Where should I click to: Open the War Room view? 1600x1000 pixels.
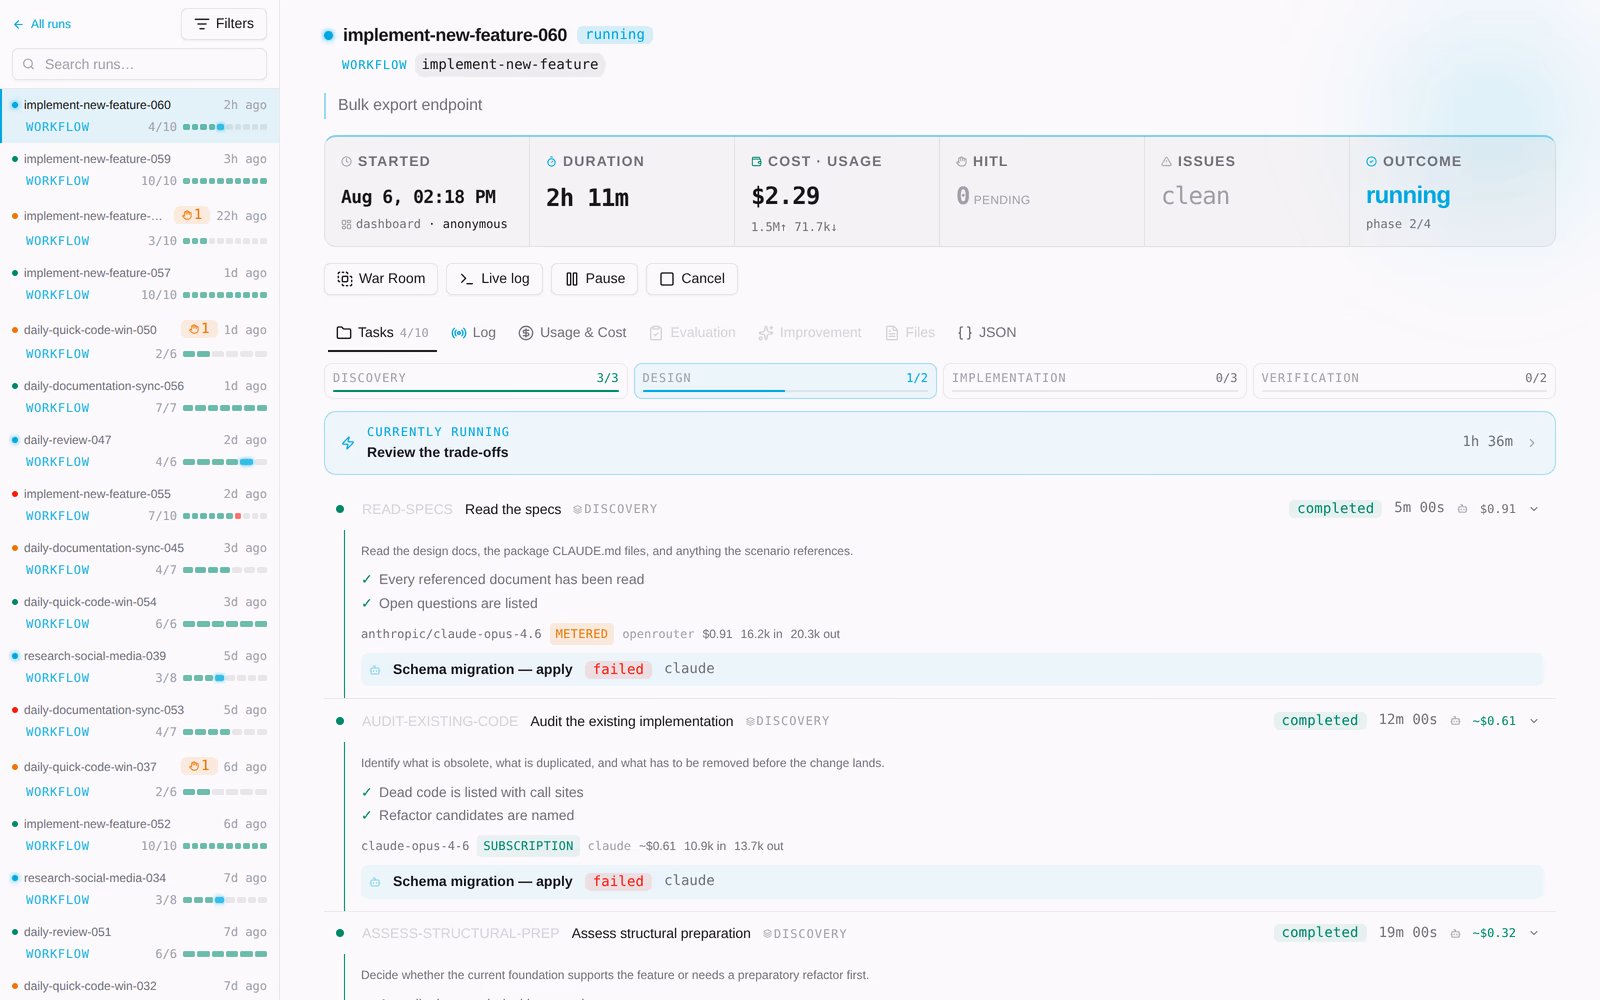click(381, 279)
